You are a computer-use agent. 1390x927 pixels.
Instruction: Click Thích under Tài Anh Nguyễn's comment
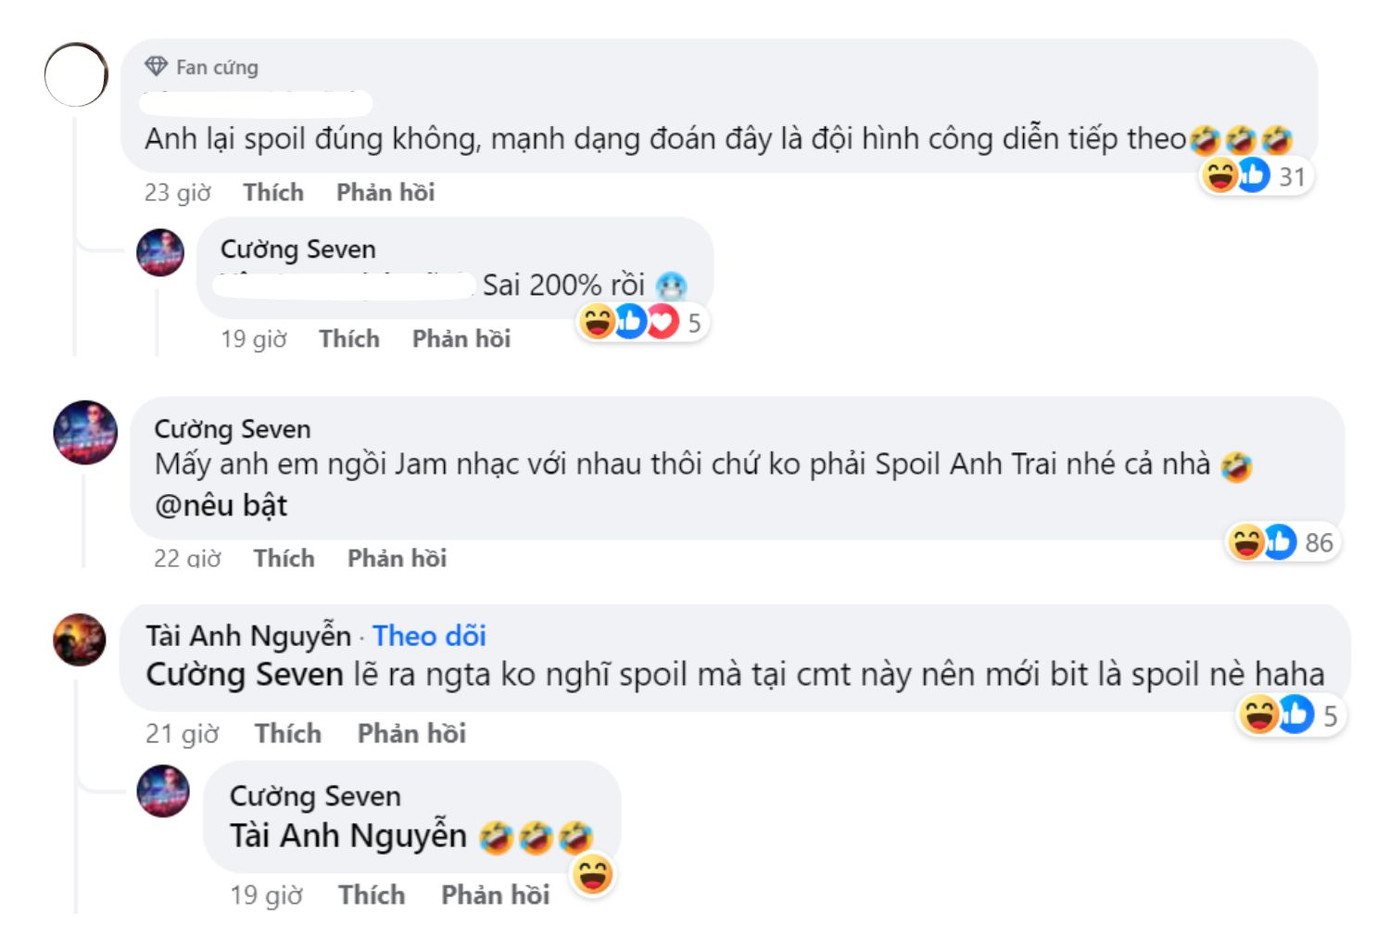tap(290, 733)
